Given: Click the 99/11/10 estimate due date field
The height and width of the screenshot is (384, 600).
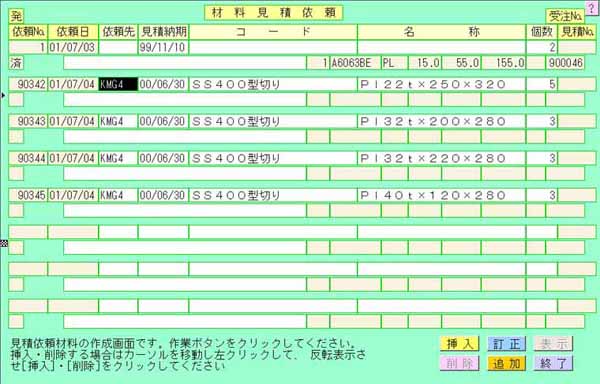Looking at the screenshot, I should pos(163,47).
